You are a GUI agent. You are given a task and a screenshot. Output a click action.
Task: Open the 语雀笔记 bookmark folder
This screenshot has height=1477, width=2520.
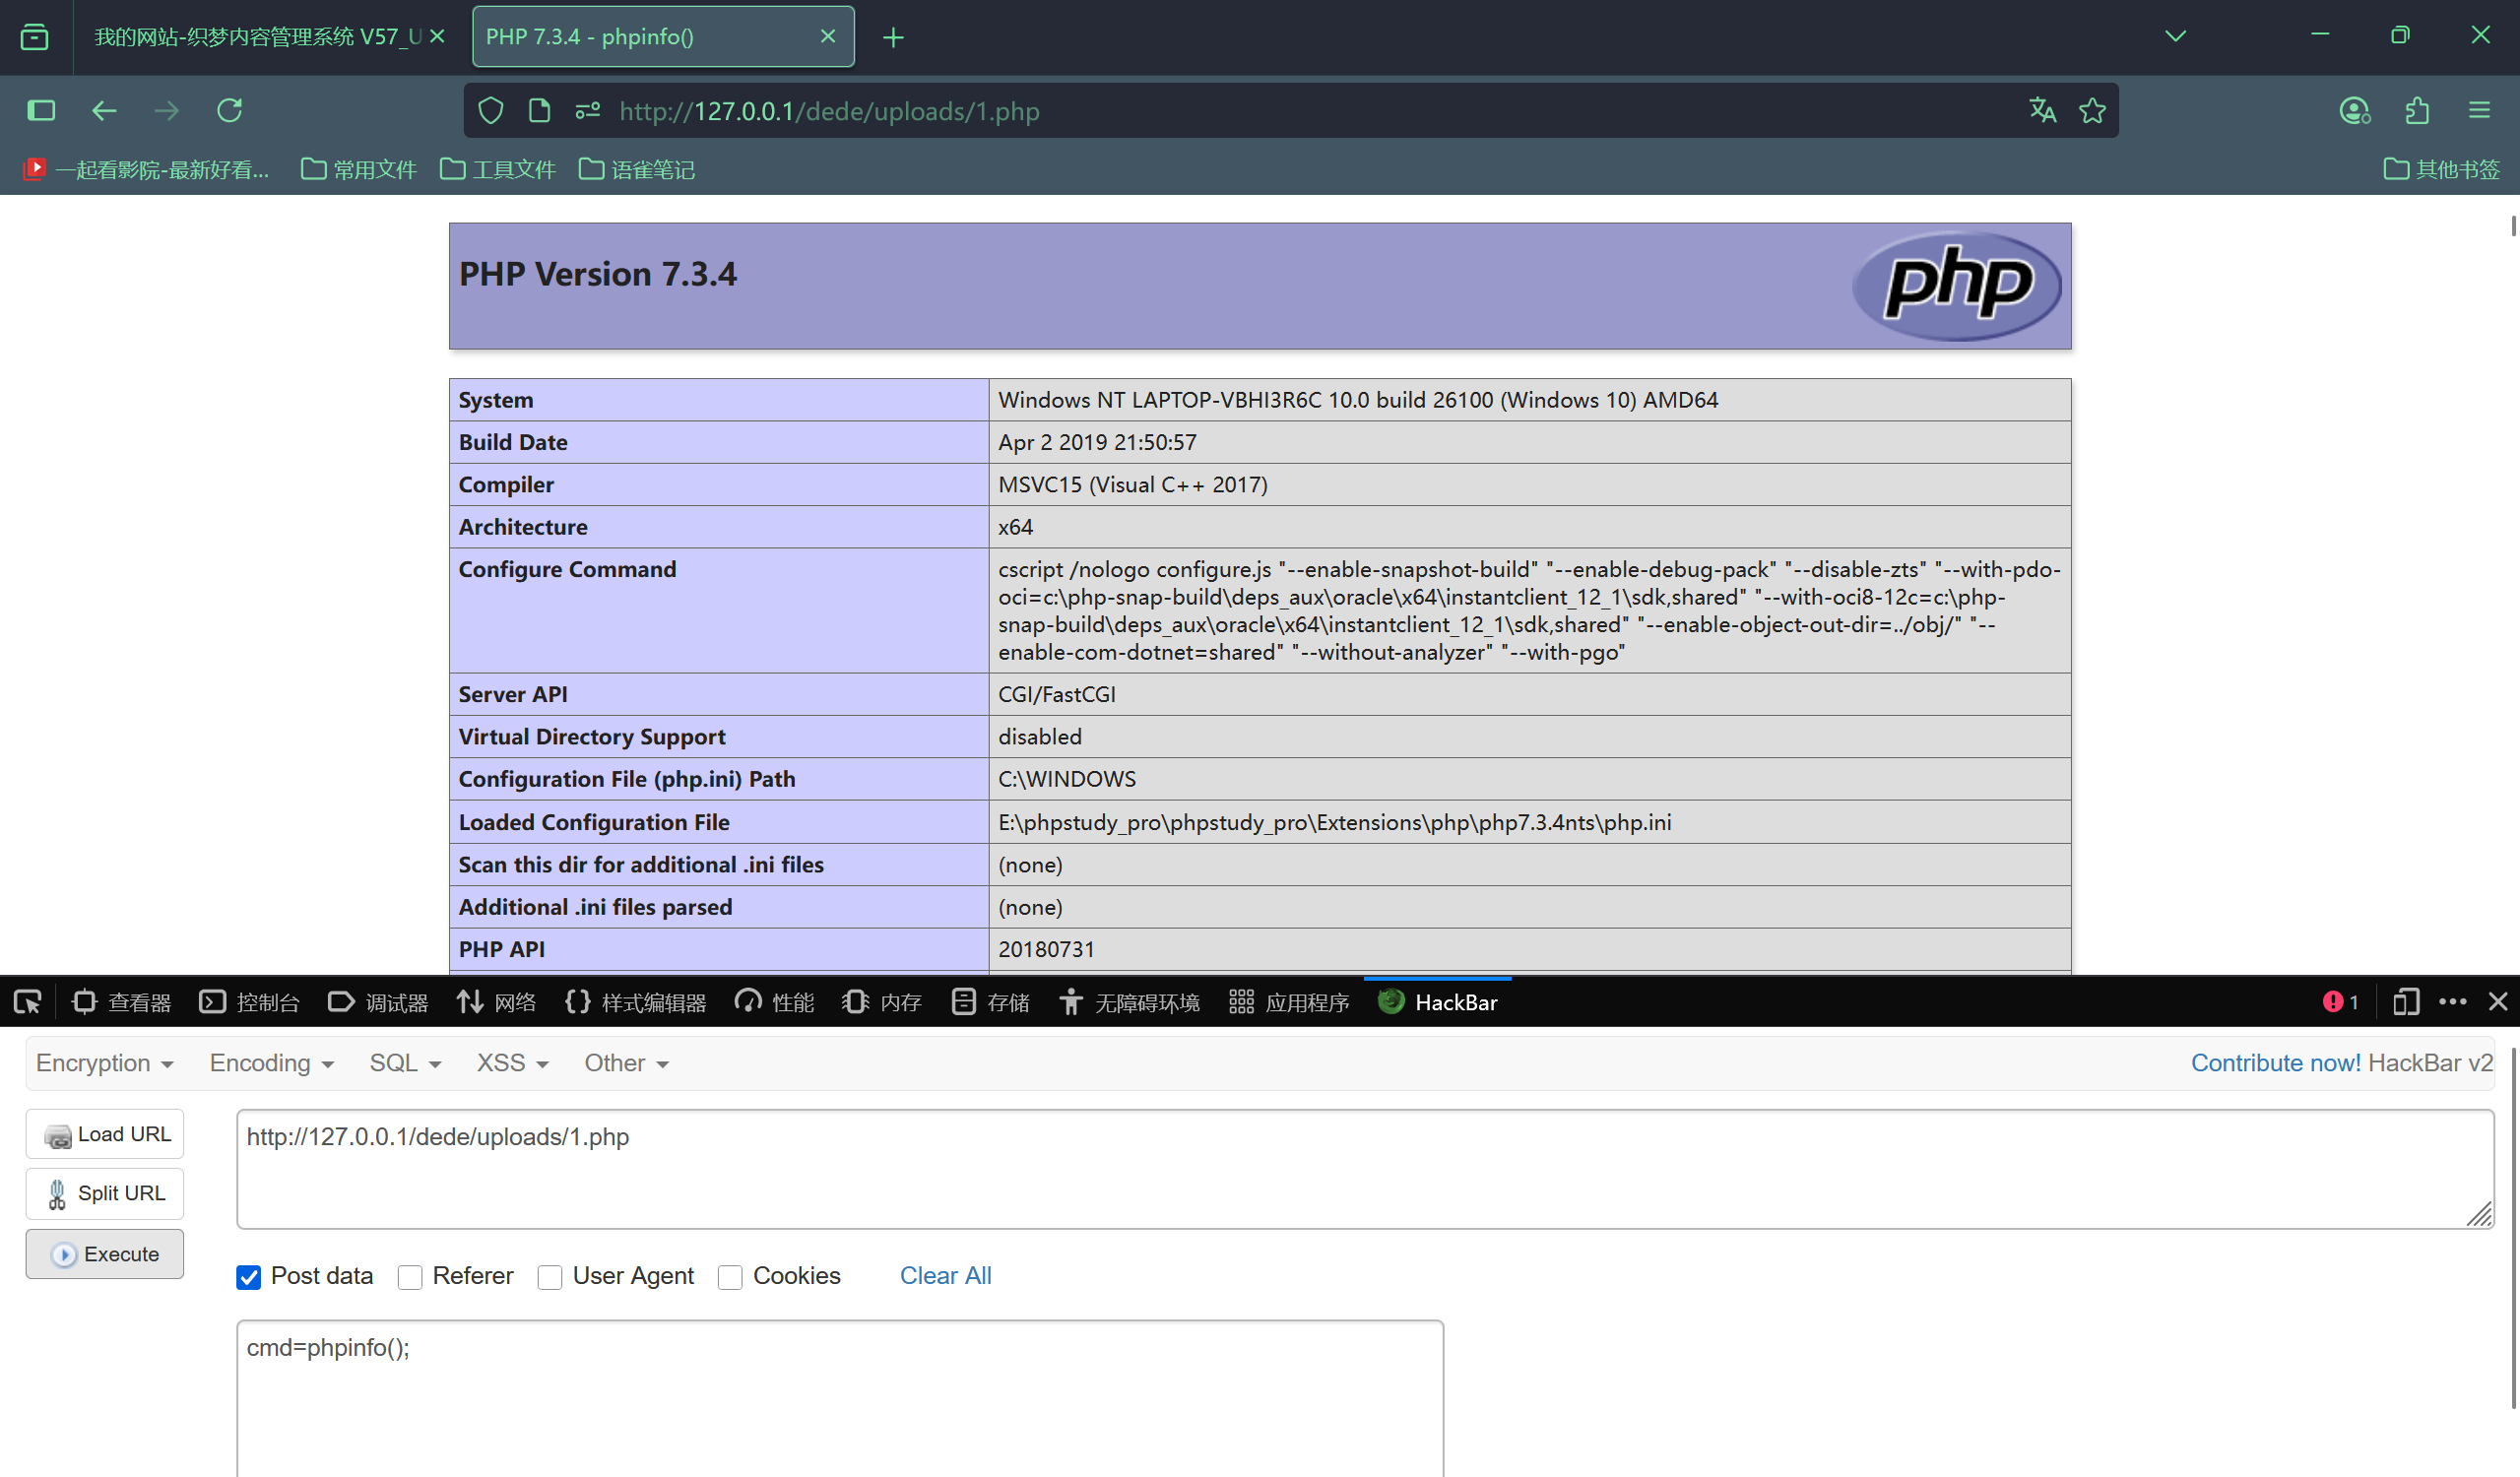[636, 169]
